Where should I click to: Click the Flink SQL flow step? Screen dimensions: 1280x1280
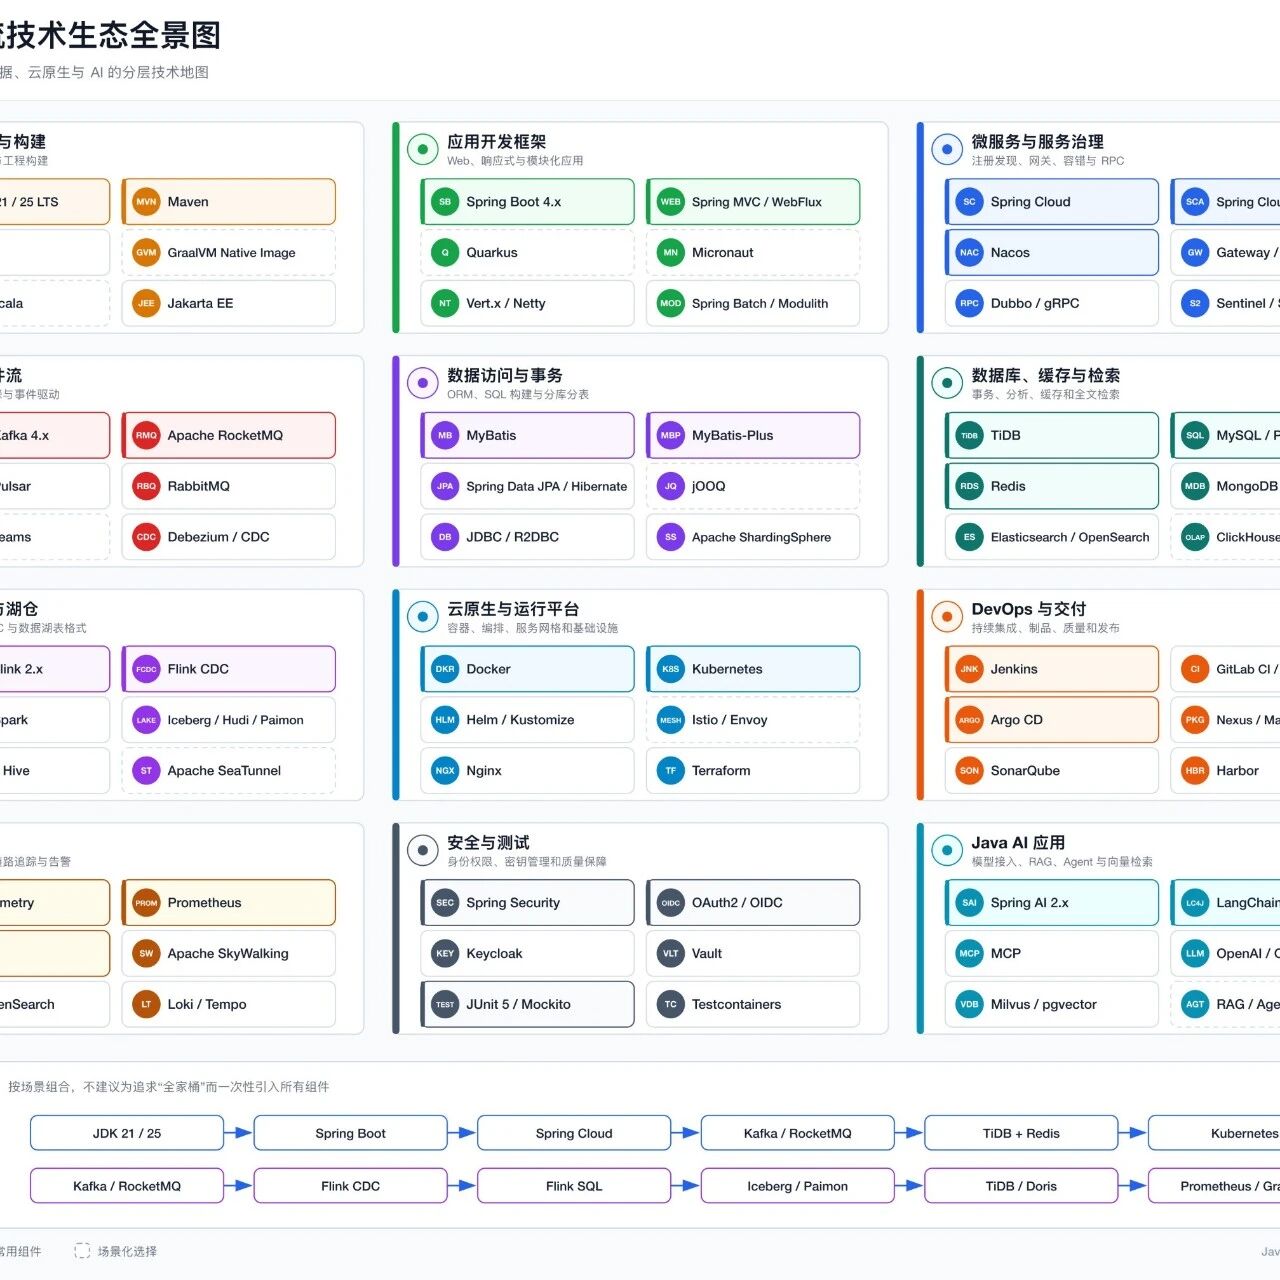point(574,1187)
